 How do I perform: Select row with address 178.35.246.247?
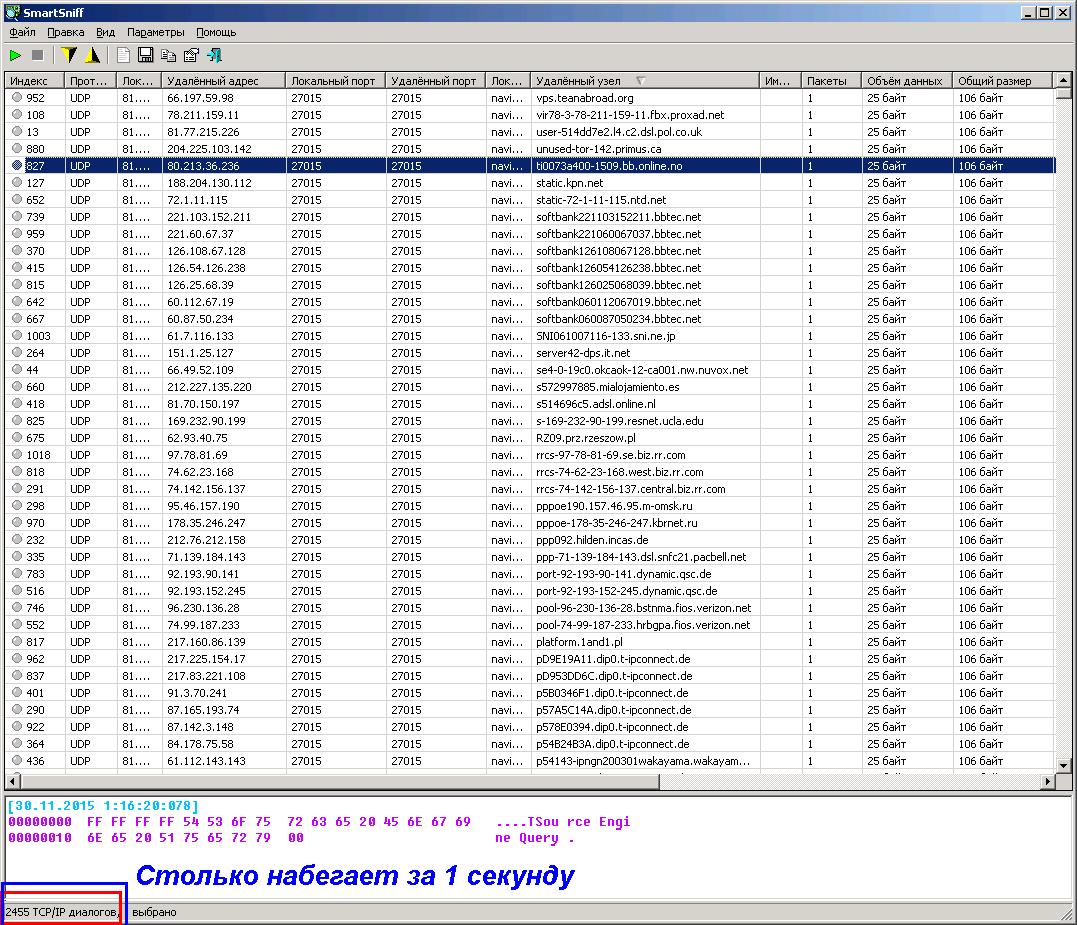click(530, 523)
